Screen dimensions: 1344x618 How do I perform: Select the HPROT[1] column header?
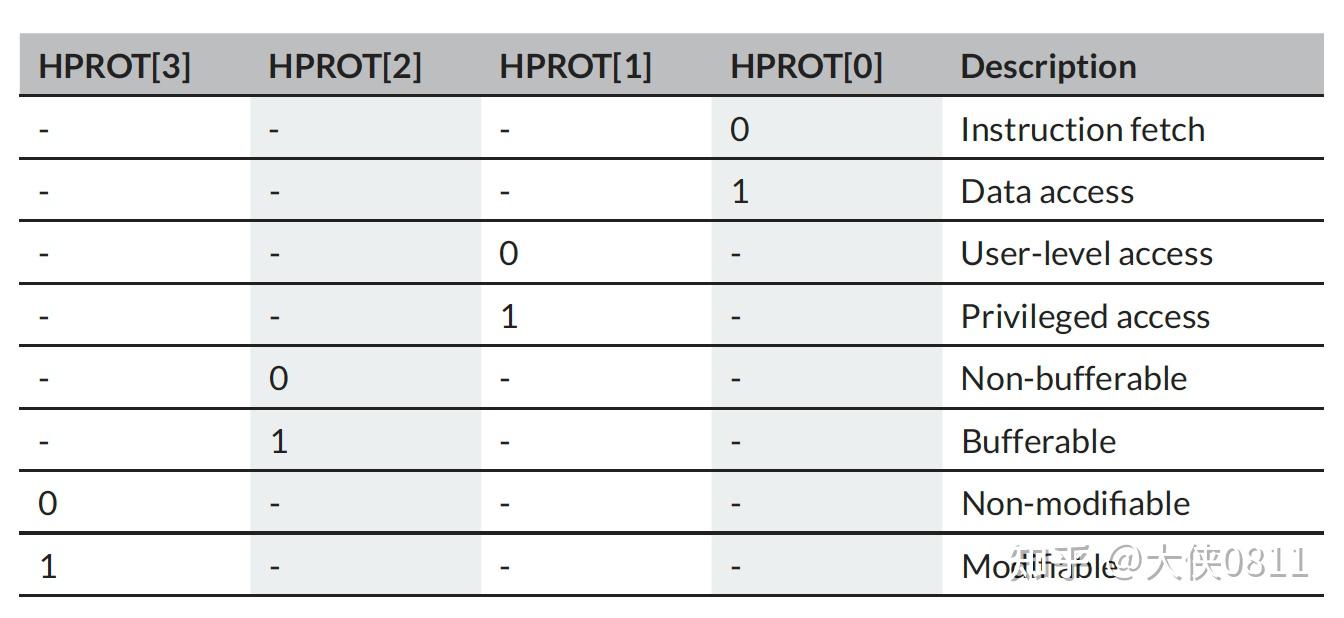(x=575, y=66)
